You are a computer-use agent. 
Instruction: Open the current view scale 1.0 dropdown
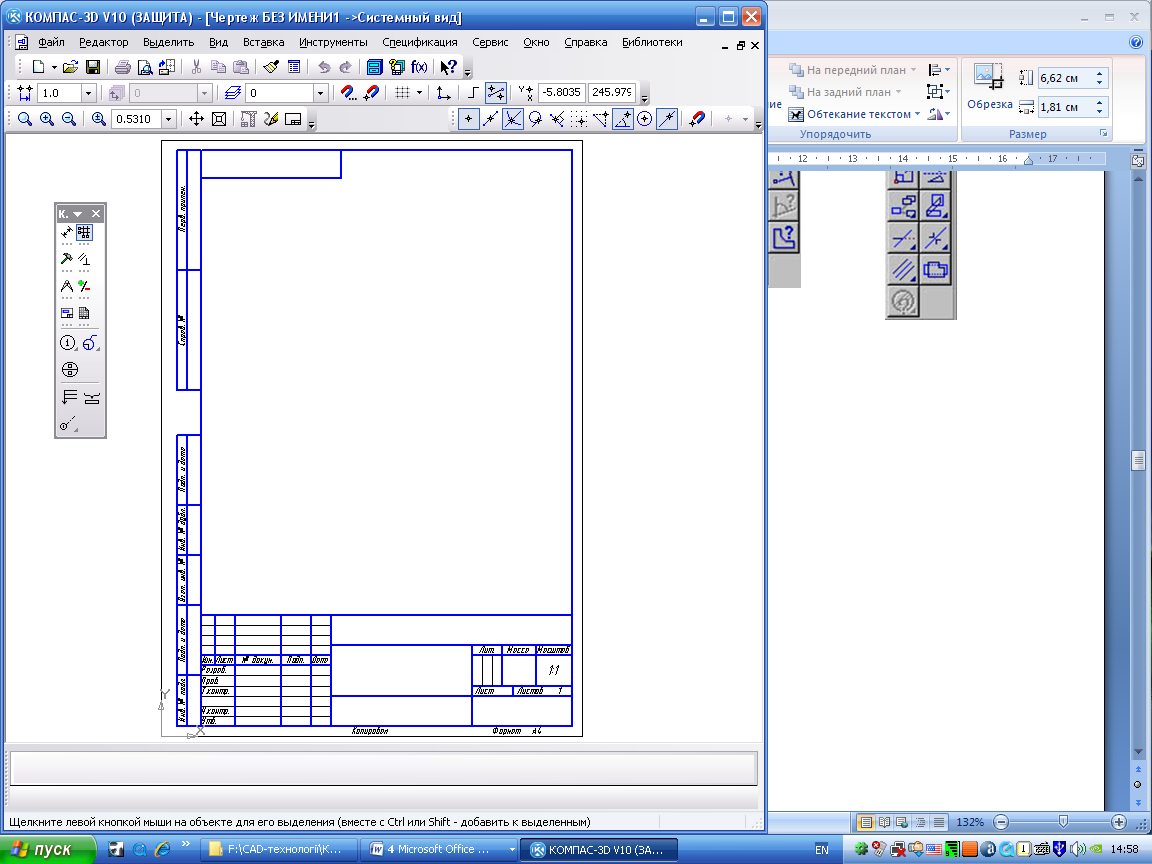click(88, 93)
